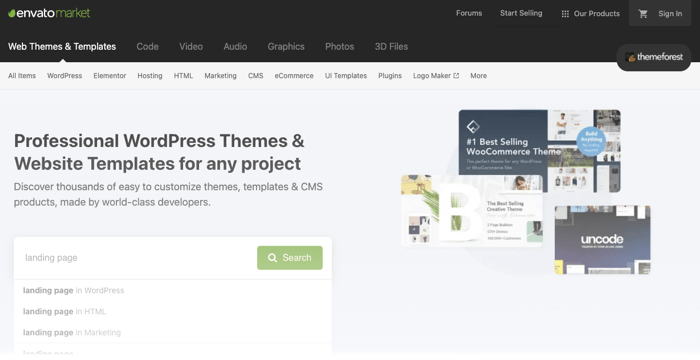Switch to the 3D Files category
700x360 pixels.
(391, 46)
